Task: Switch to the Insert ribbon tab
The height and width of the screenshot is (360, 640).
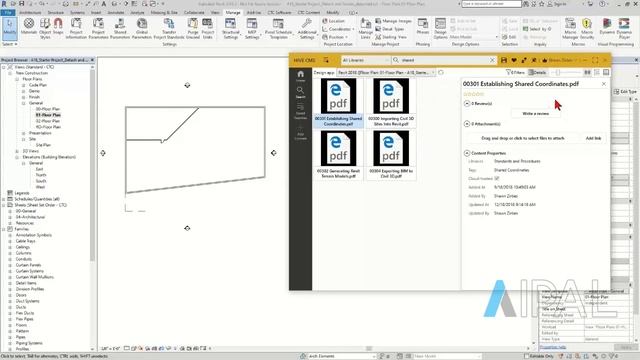Action: point(96,13)
